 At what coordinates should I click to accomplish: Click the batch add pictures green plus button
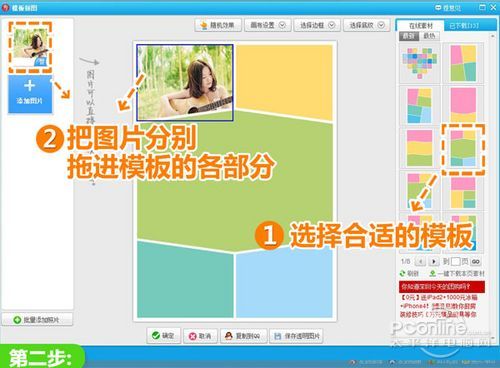click(37, 319)
